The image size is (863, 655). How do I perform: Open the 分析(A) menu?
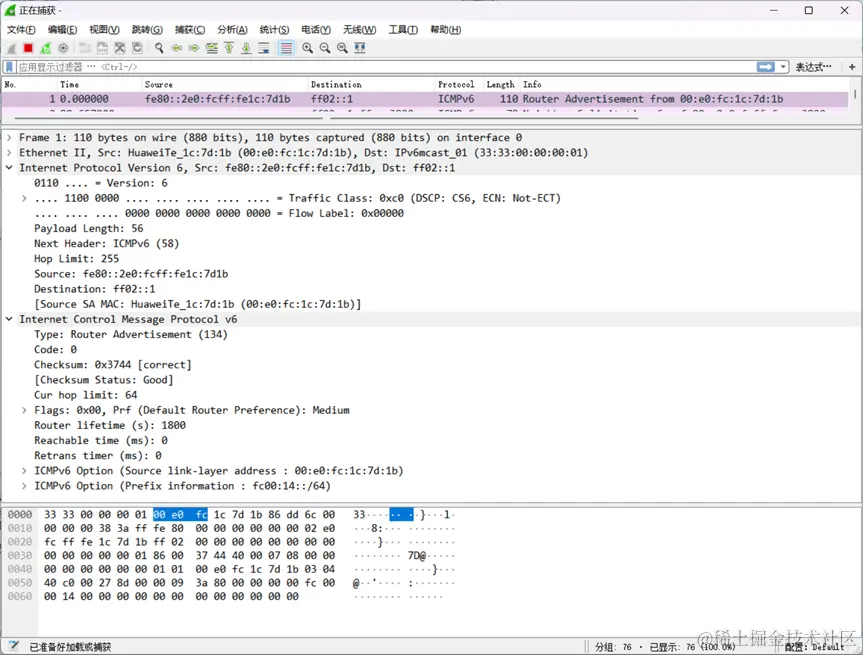click(x=232, y=30)
